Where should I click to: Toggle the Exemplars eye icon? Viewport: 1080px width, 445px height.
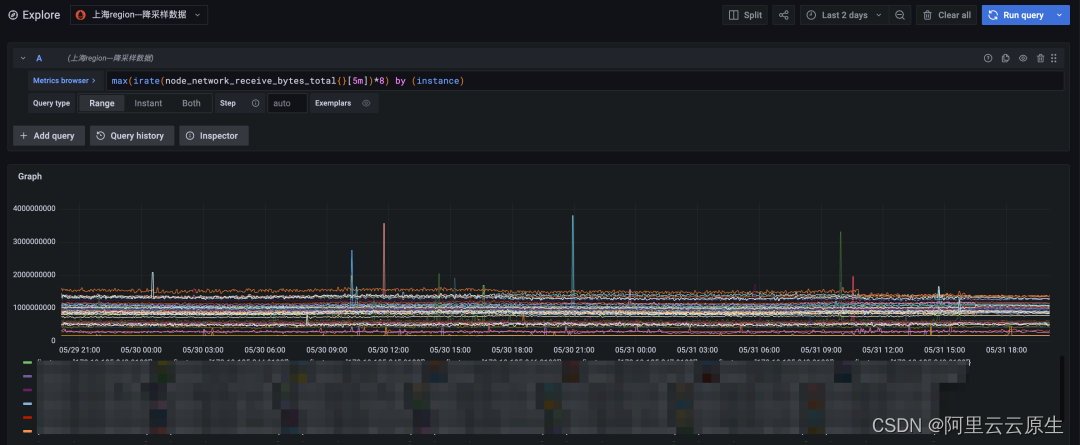click(366, 103)
